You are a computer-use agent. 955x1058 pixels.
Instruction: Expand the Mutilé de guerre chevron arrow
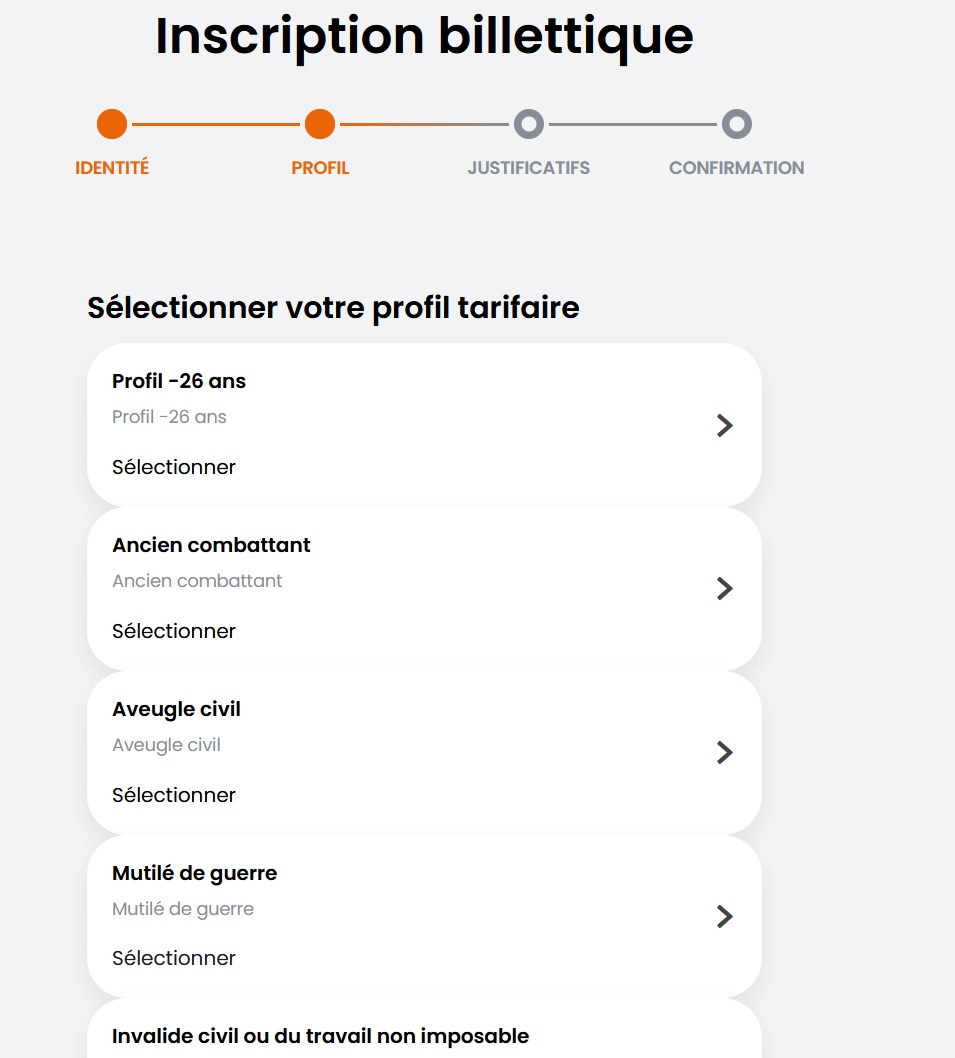click(725, 916)
